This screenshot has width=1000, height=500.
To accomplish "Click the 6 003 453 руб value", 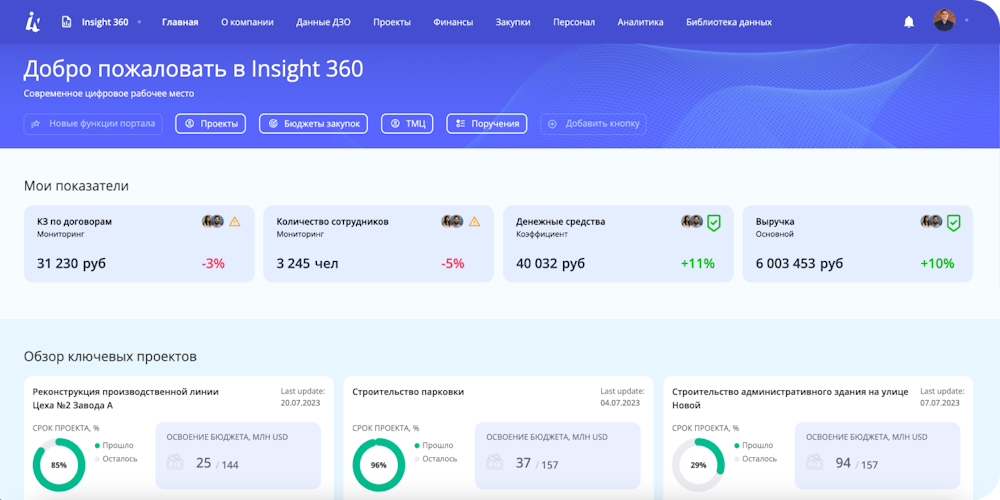I will click(799, 263).
